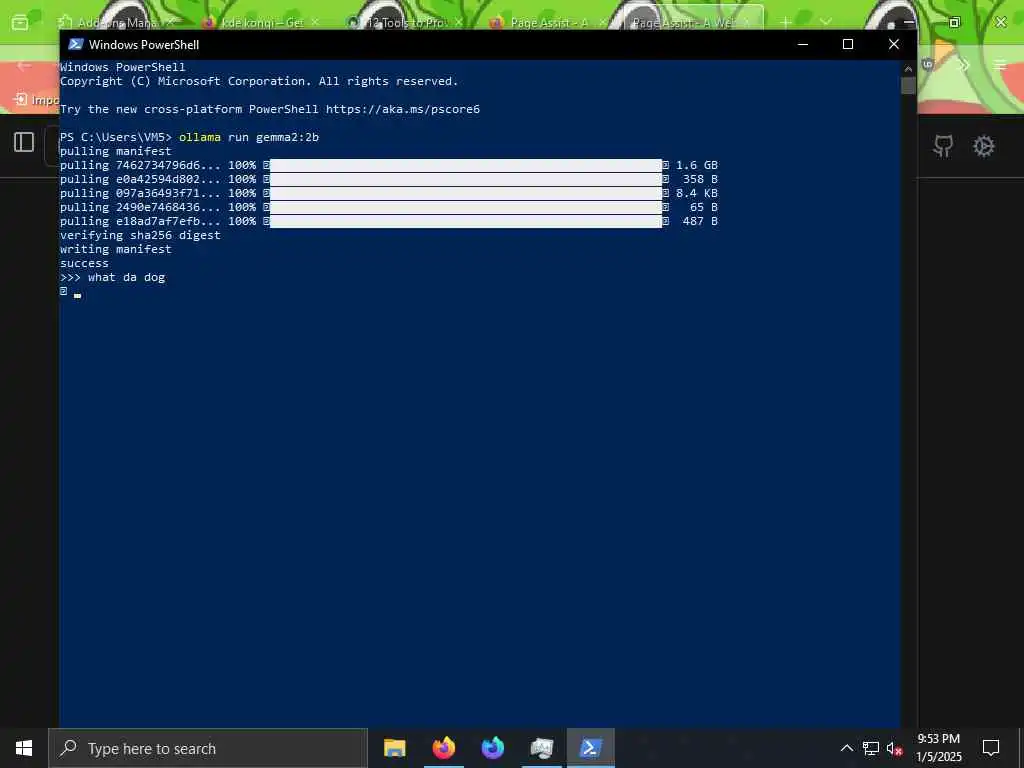Image resolution: width=1024 pixels, height=768 pixels.
Task: Go back using Firefox's back arrow
Action: (24, 65)
